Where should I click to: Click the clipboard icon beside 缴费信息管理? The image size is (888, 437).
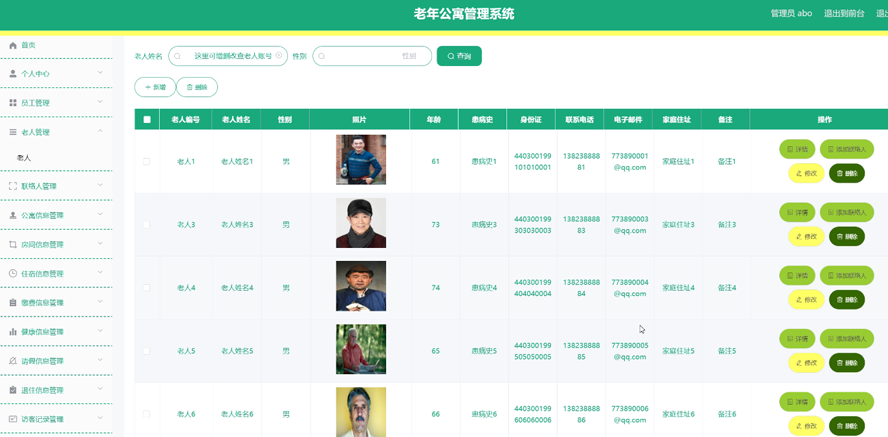[13, 303]
